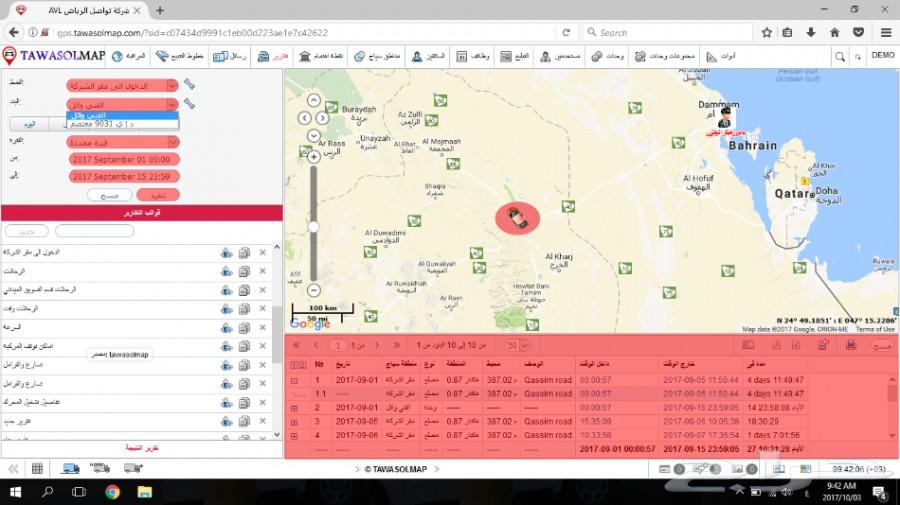Open Chrome from the taskbar
Screen dimensions: 900x505
coord(112,492)
